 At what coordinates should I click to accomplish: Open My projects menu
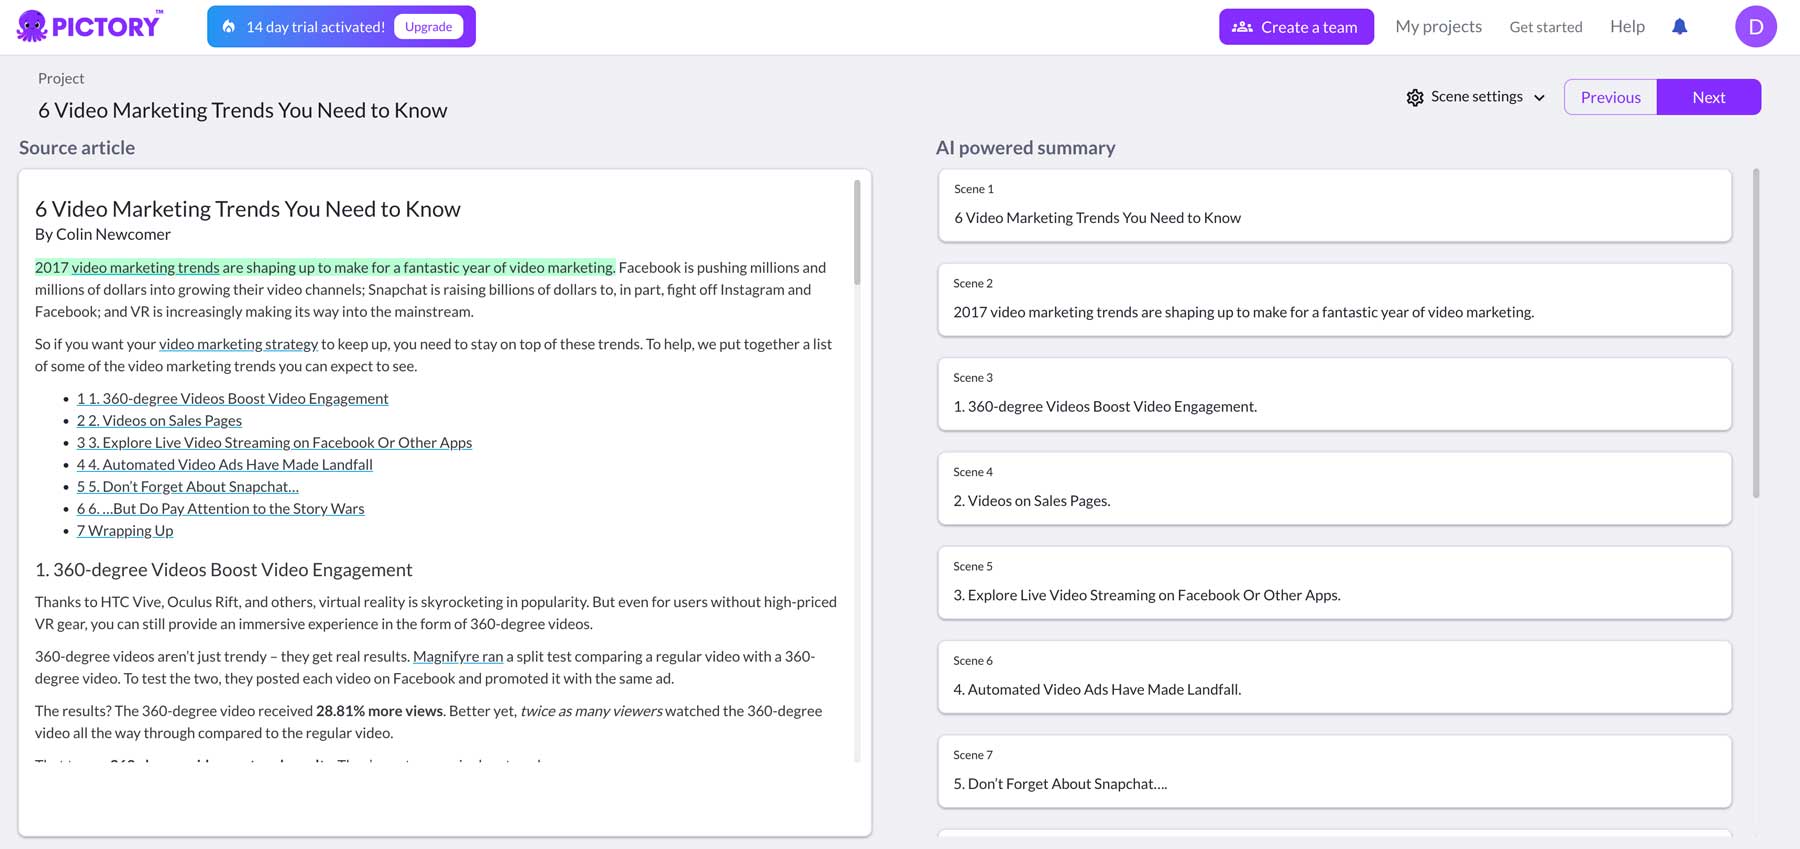(x=1438, y=27)
